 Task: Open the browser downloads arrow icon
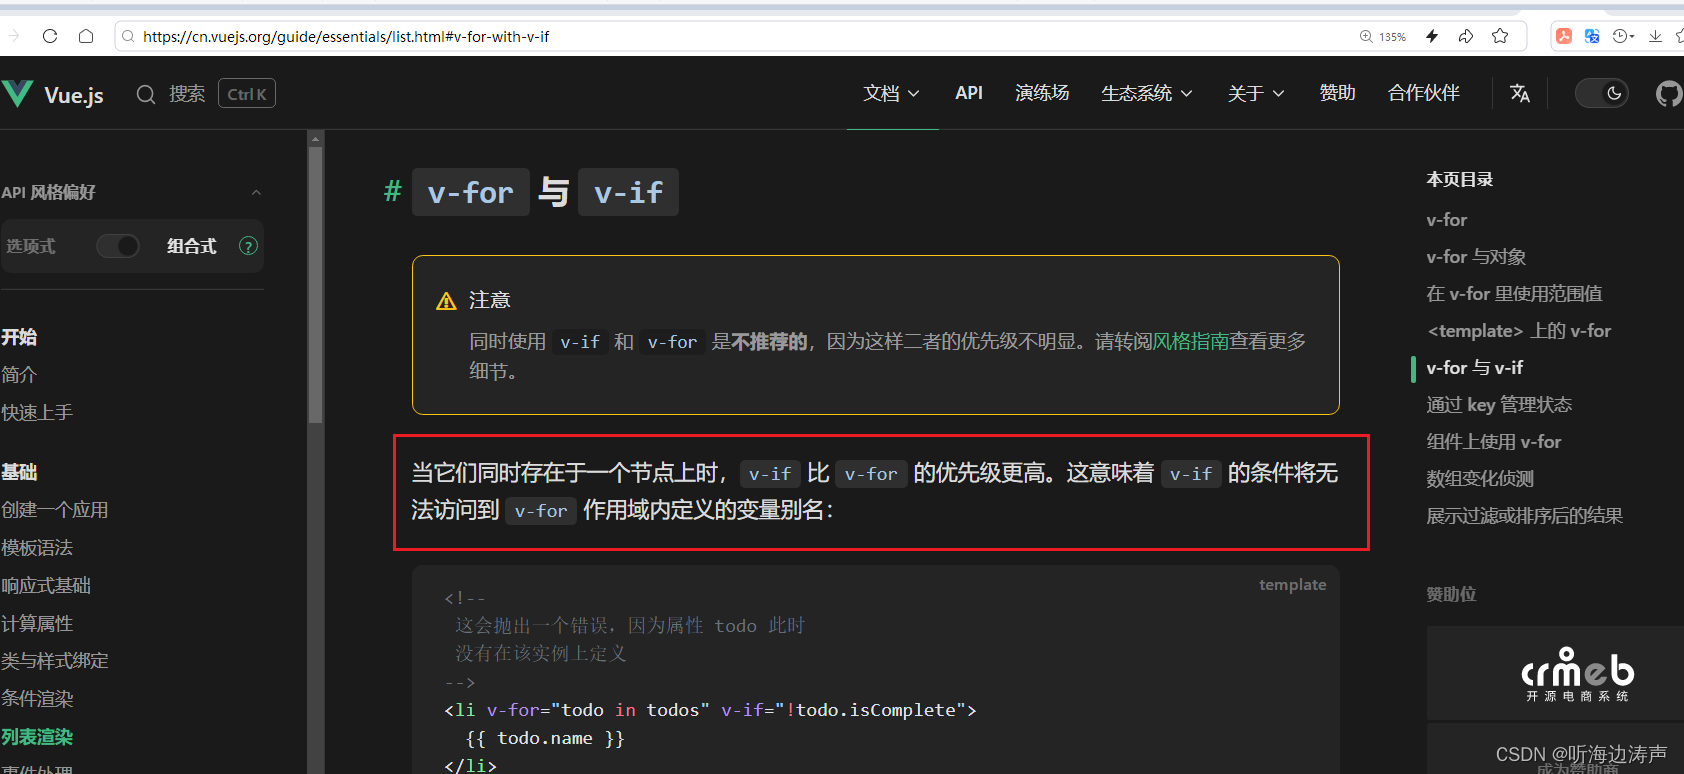click(x=1656, y=36)
